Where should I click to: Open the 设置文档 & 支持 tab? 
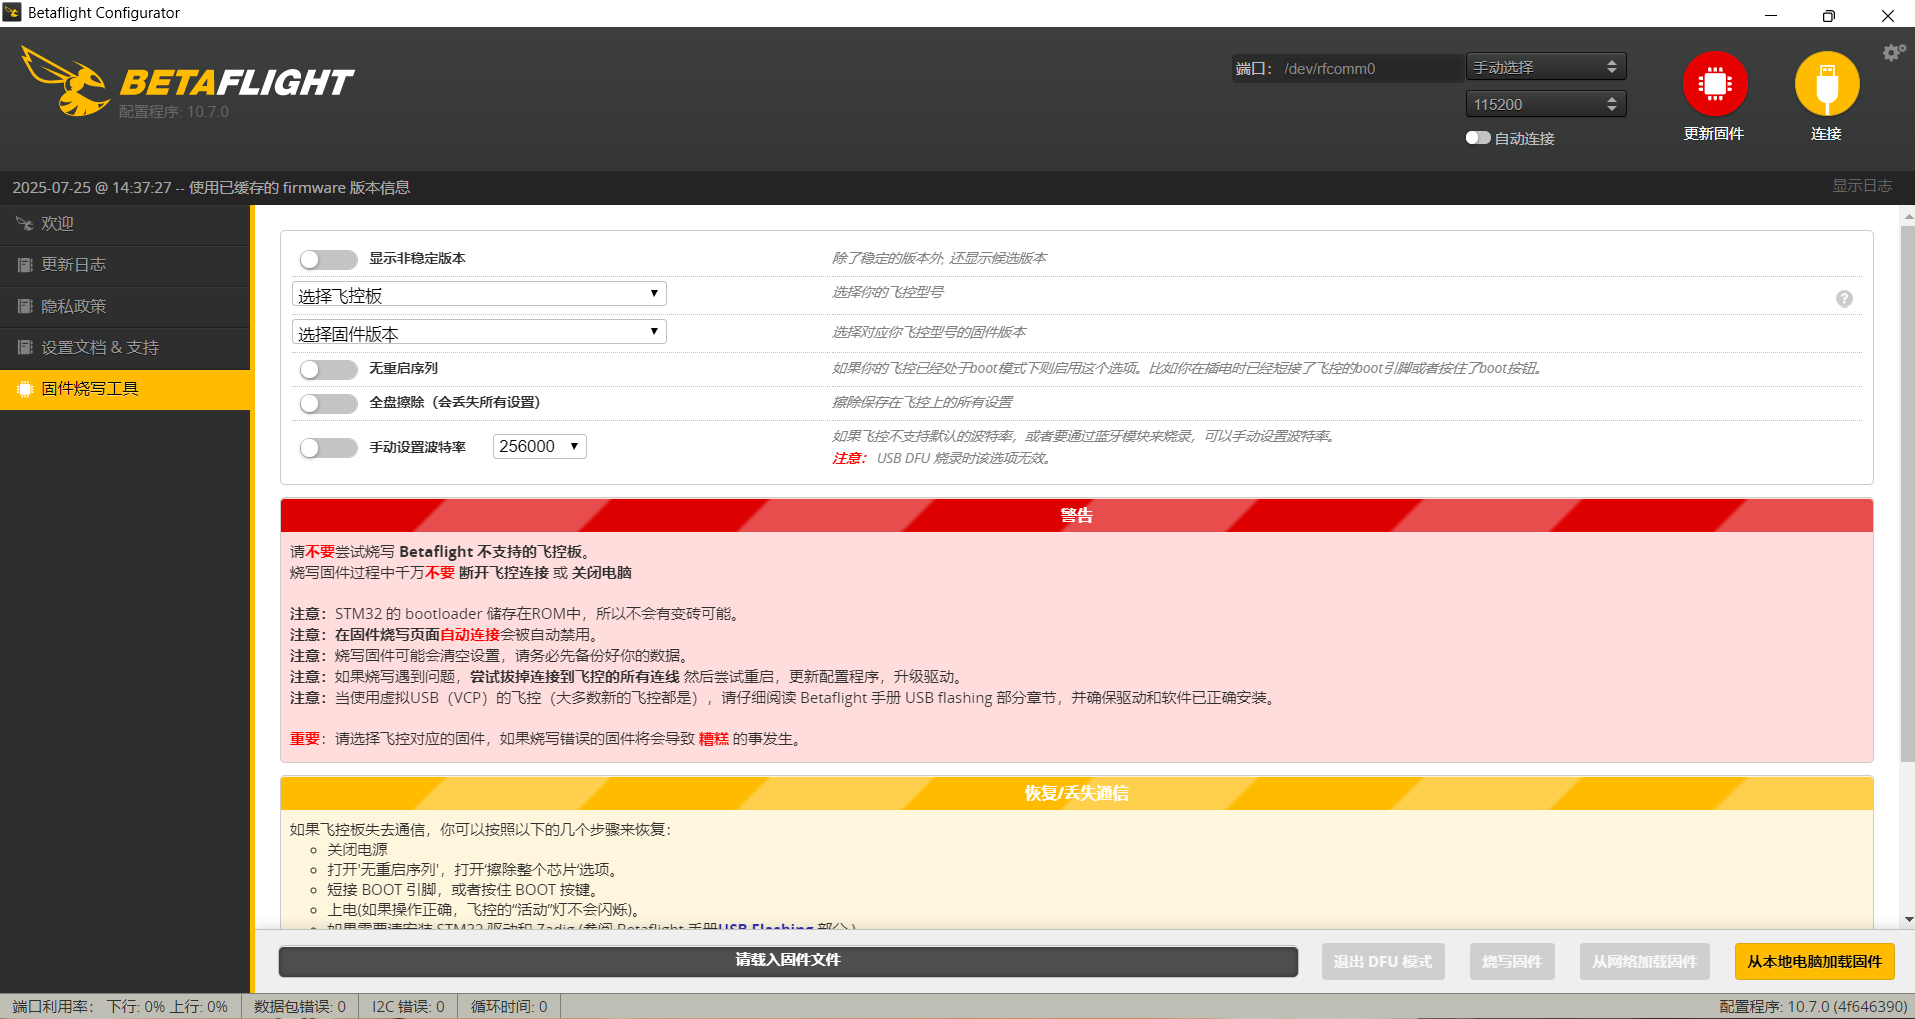(125, 347)
